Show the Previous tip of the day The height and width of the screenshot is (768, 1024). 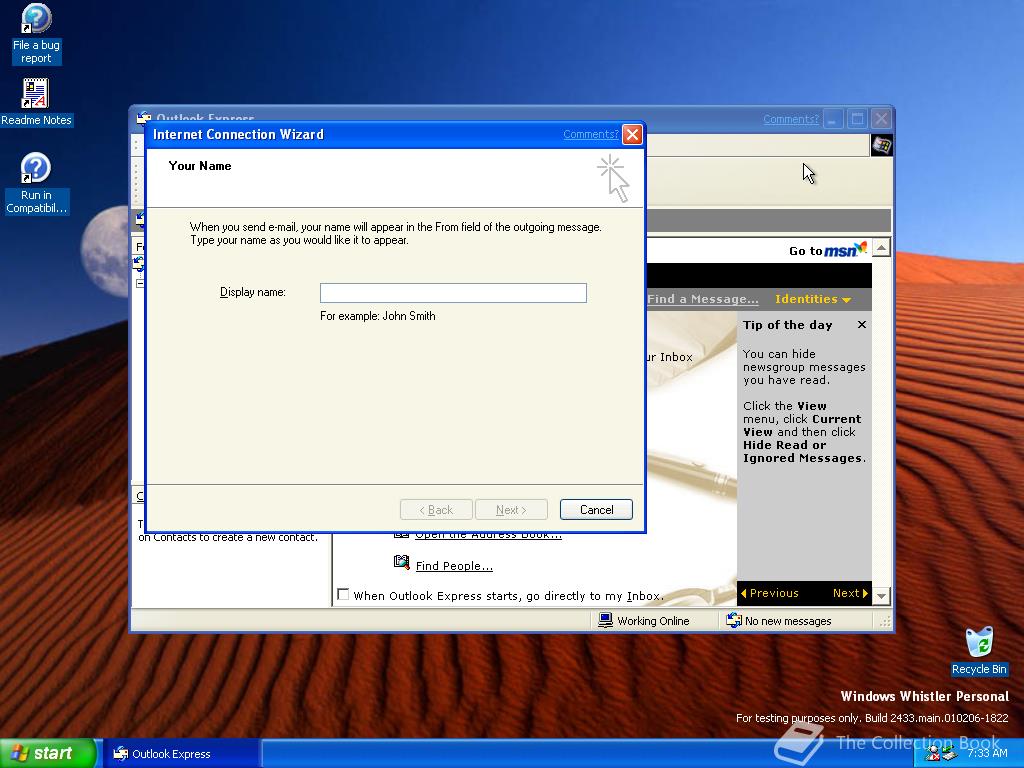pyautogui.click(x=769, y=593)
